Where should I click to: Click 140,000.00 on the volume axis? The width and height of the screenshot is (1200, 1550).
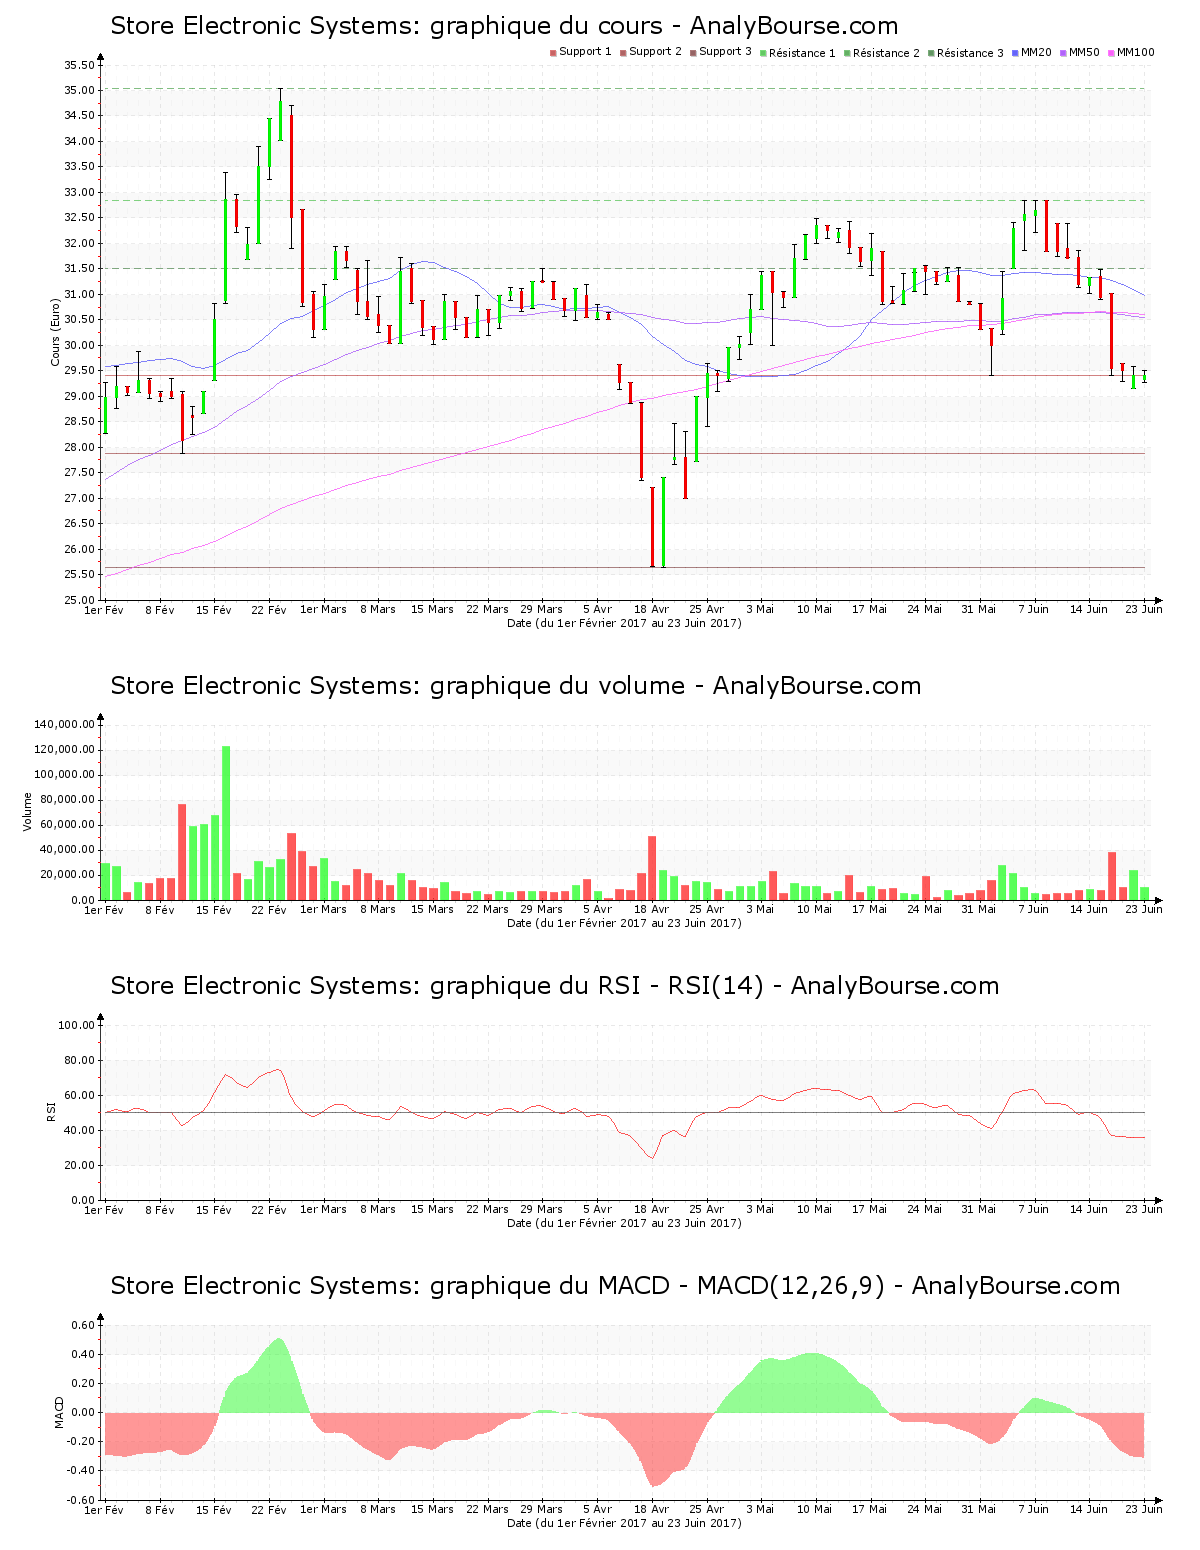point(65,724)
